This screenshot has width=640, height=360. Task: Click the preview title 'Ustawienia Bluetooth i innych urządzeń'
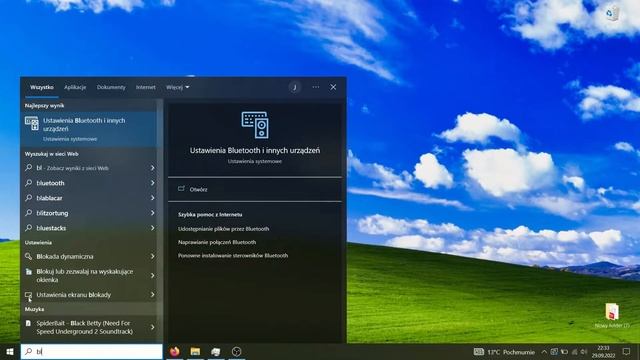[x=255, y=150]
